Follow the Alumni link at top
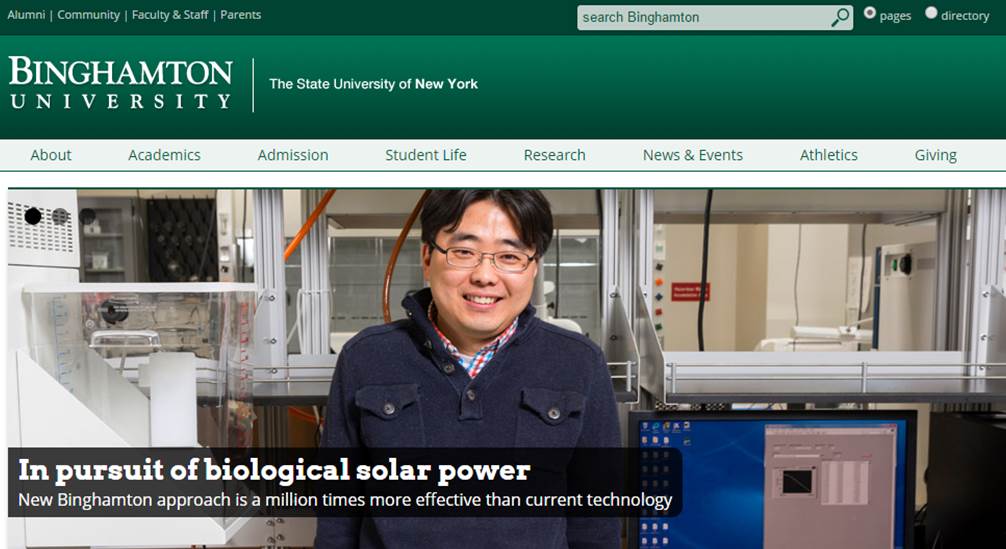This screenshot has width=1006, height=549. 26,15
